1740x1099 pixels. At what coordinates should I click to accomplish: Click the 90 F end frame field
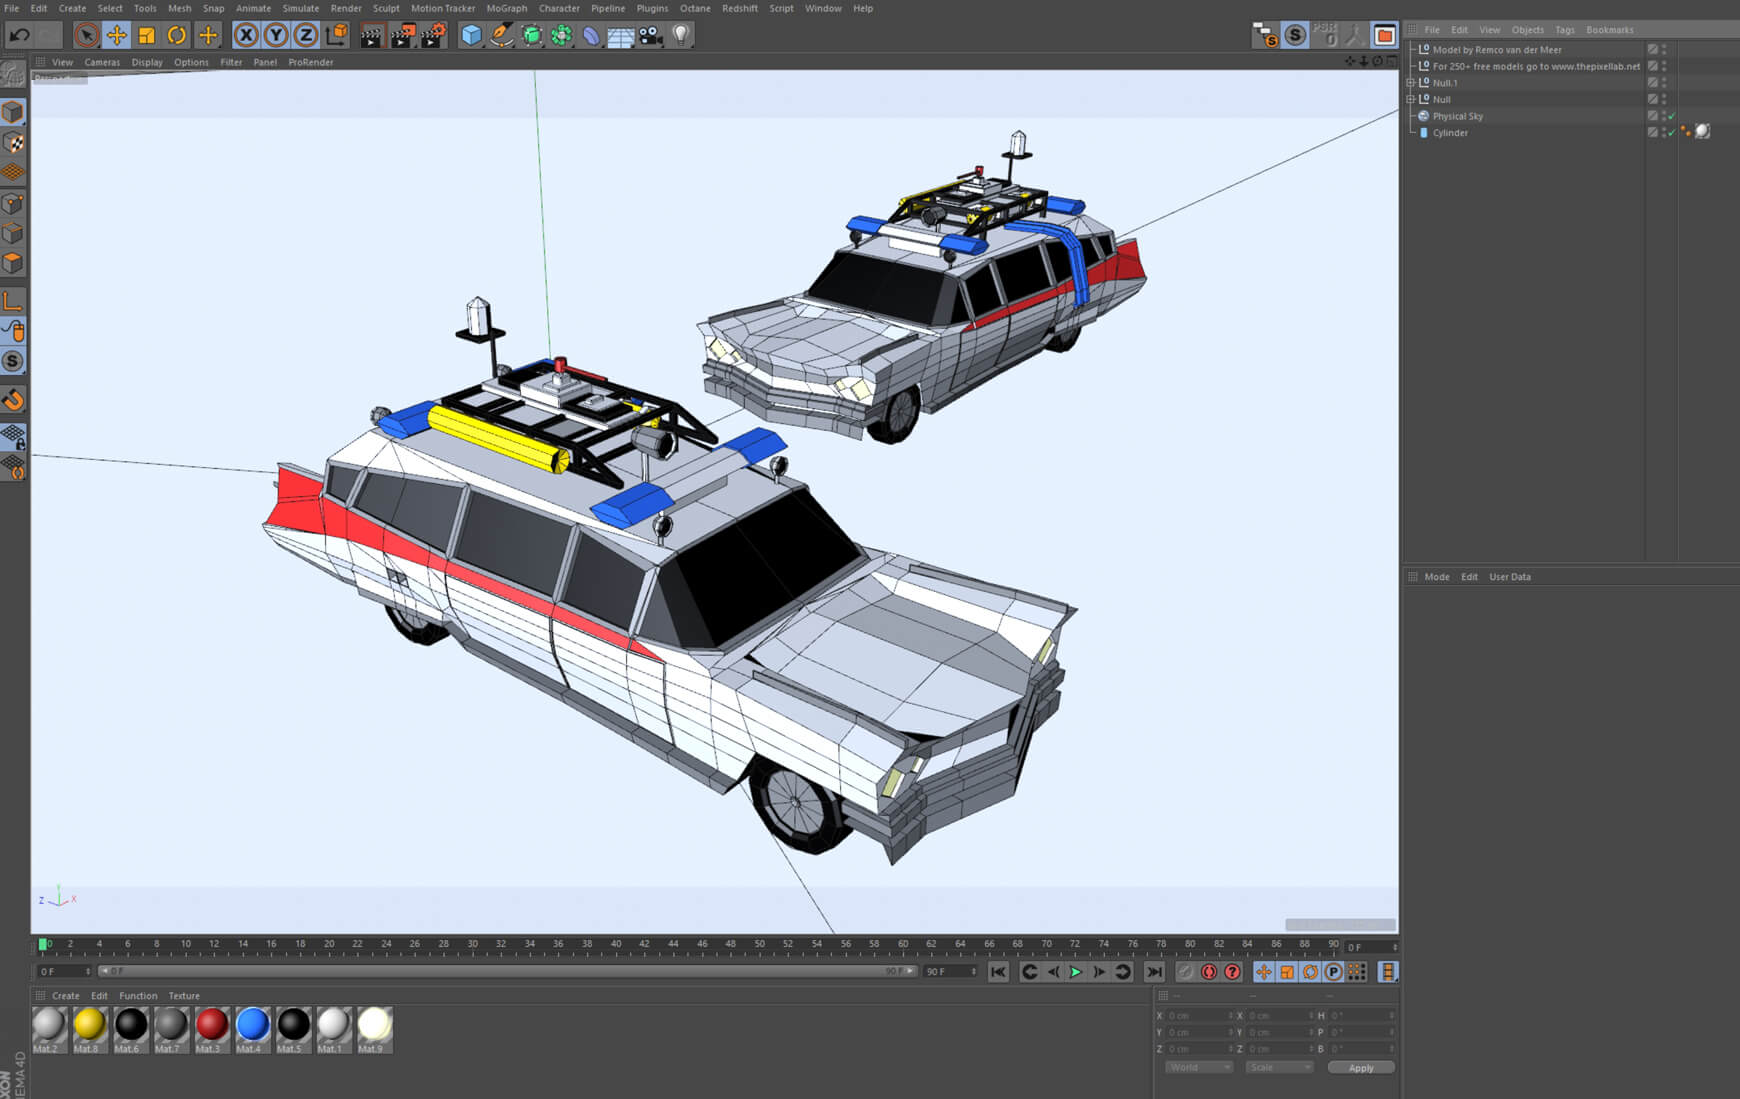949,972
